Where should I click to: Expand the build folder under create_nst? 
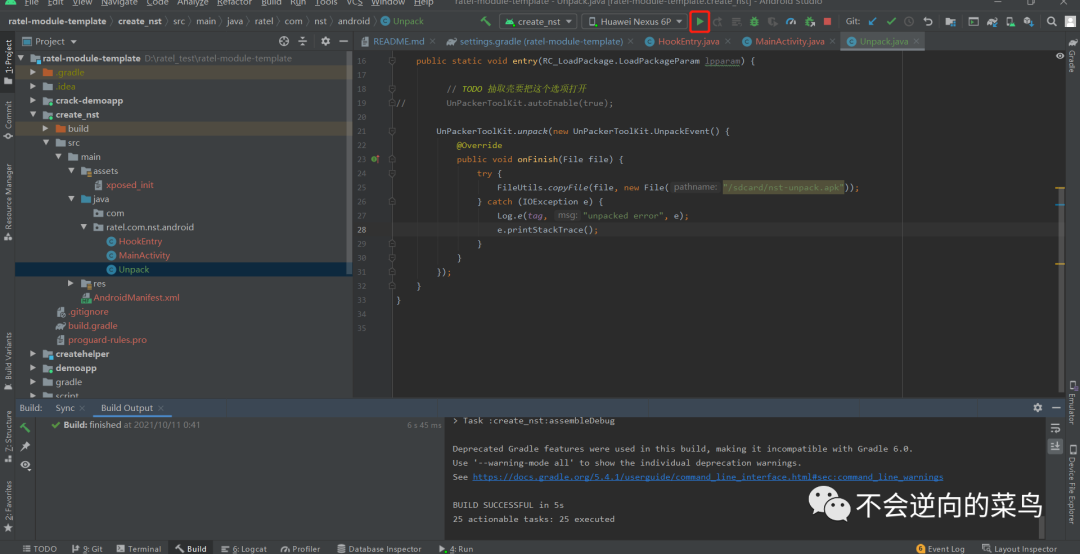click(45, 129)
